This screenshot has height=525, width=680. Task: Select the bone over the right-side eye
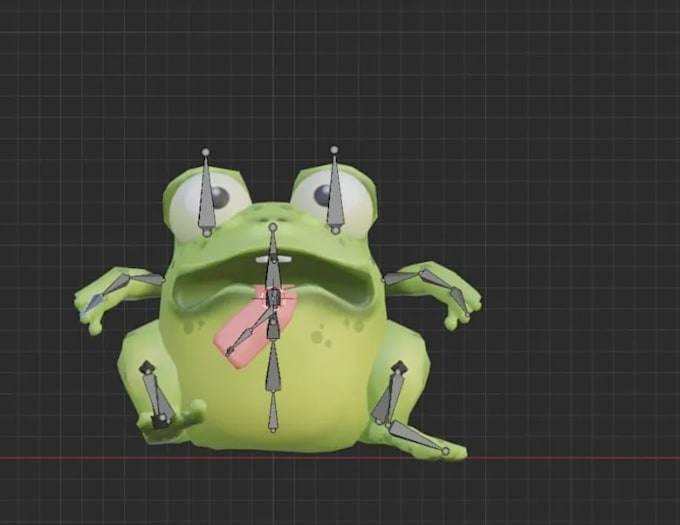pos(335,193)
